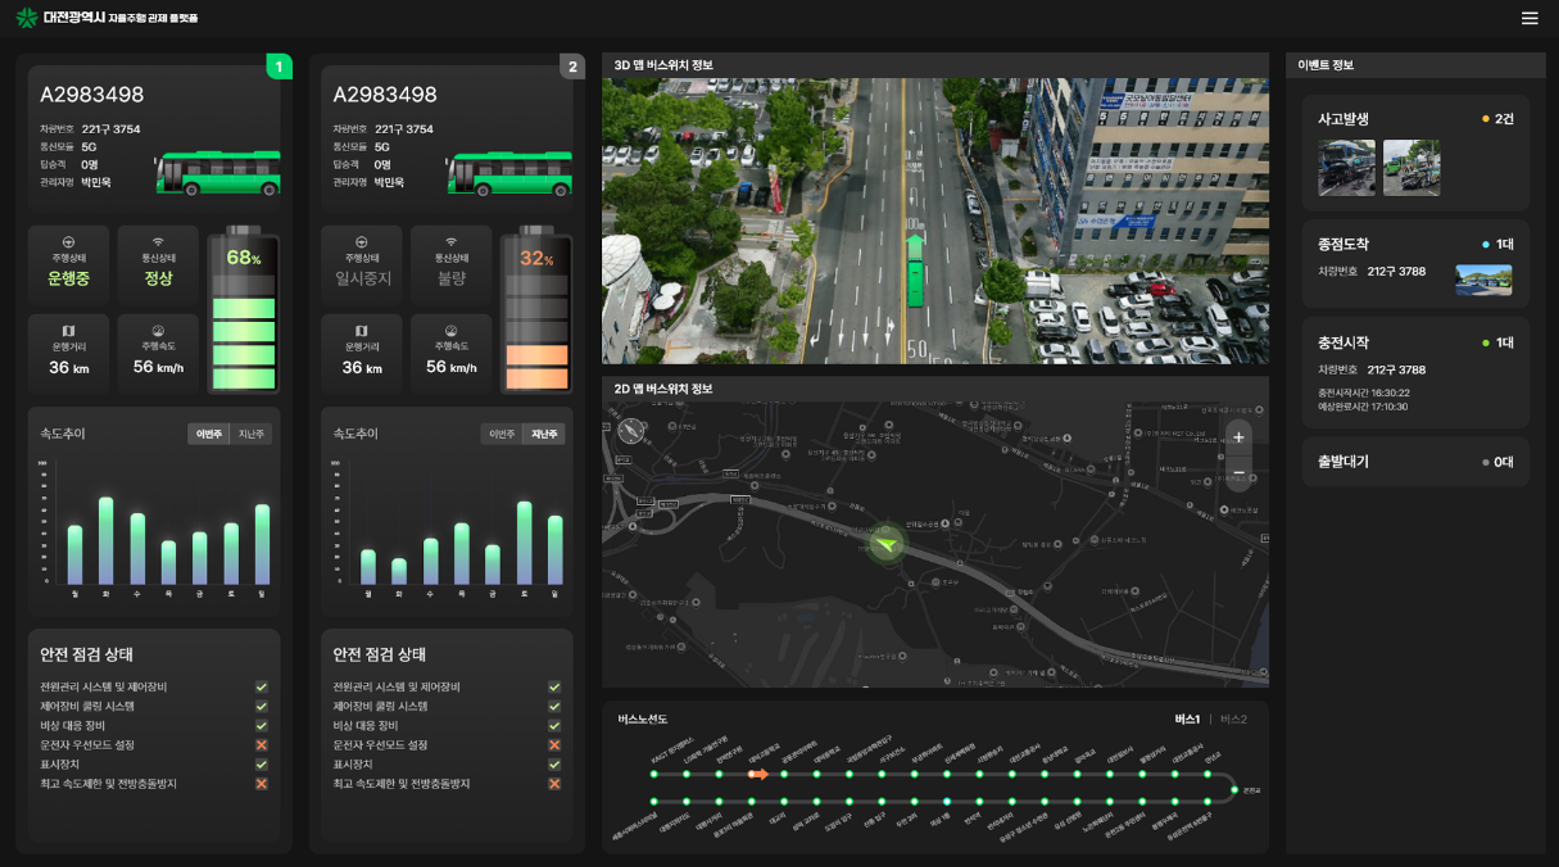This screenshot has width=1559, height=867.
Task: Click the compass icon on 2D map
Action: [631, 430]
